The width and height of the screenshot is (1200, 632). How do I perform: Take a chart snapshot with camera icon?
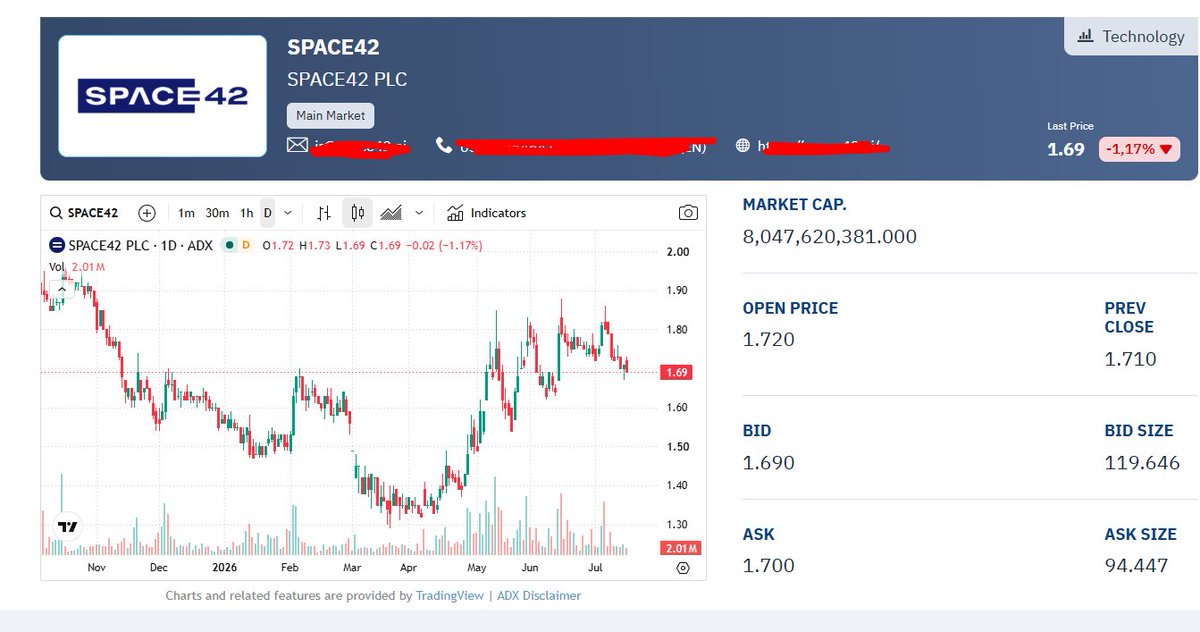click(x=688, y=213)
